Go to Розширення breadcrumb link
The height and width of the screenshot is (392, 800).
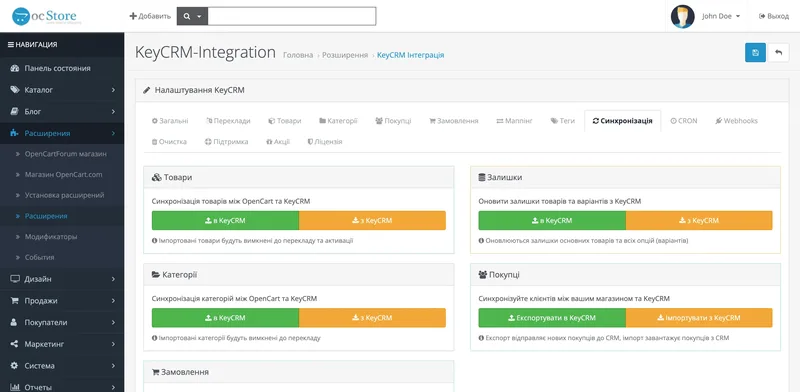(345, 55)
